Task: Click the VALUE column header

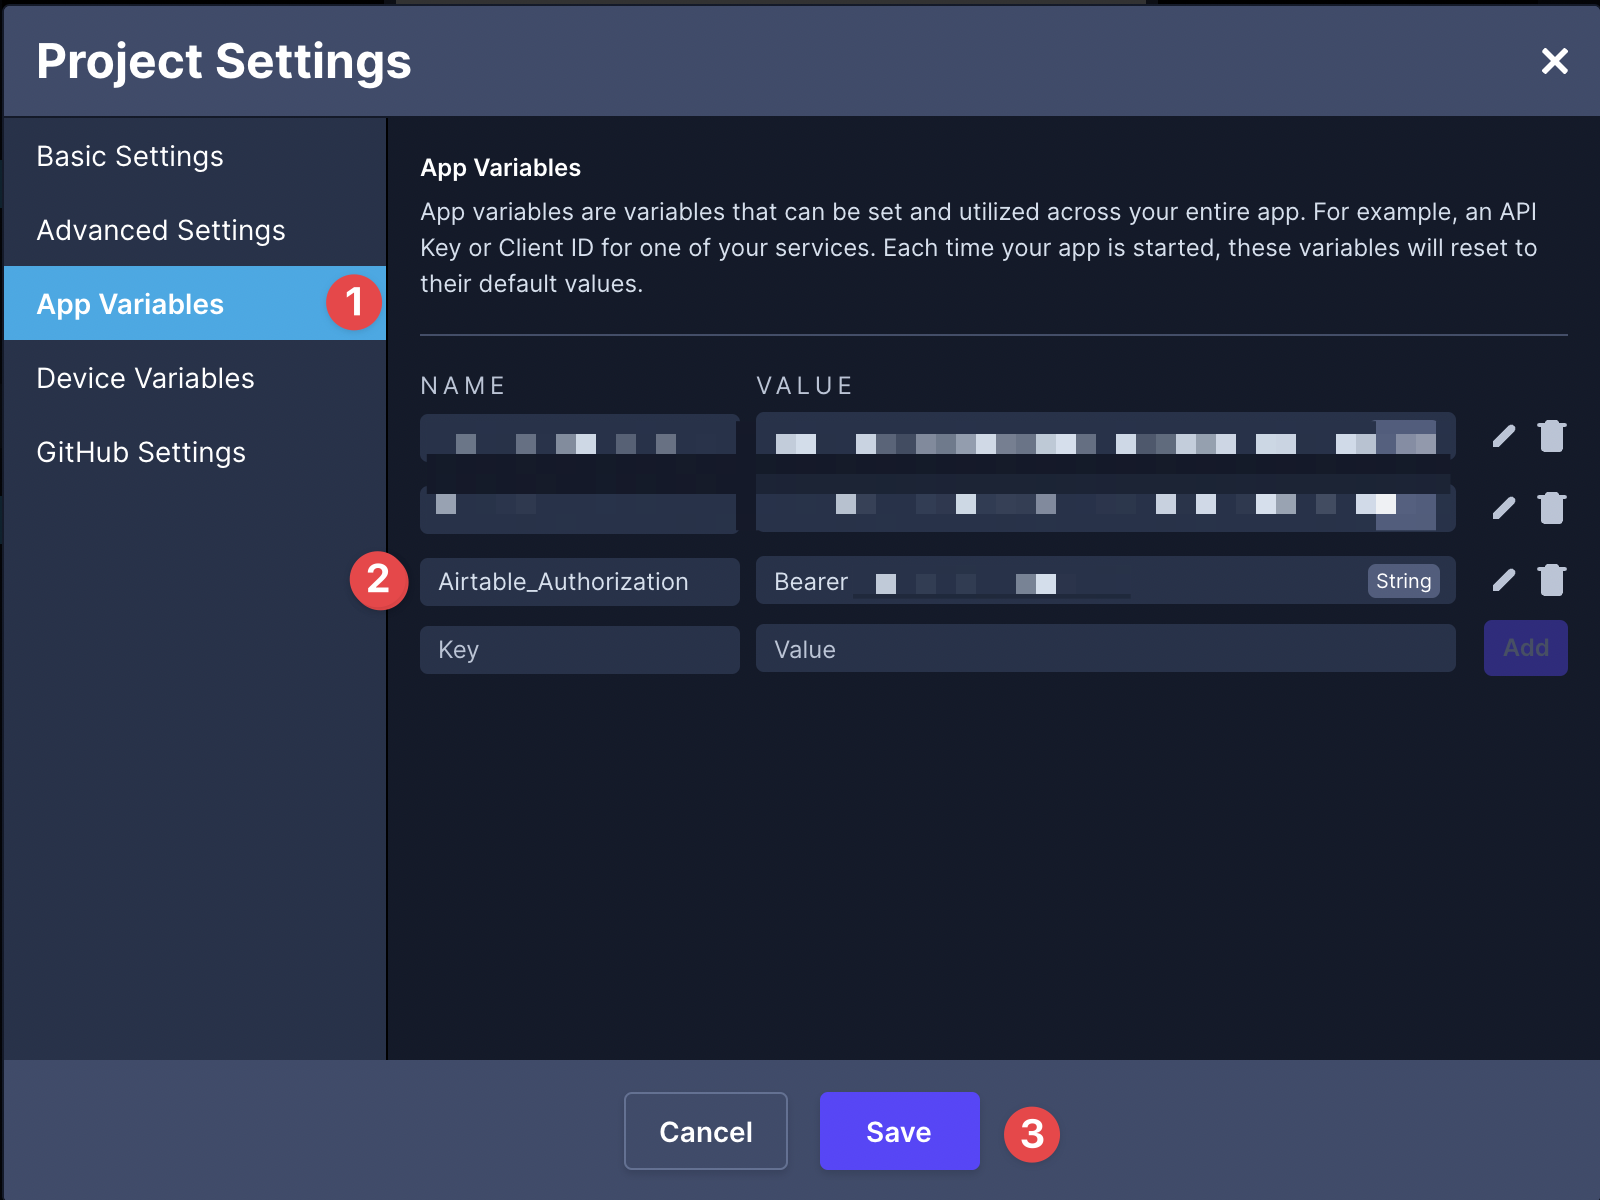Action: click(805, 386)
